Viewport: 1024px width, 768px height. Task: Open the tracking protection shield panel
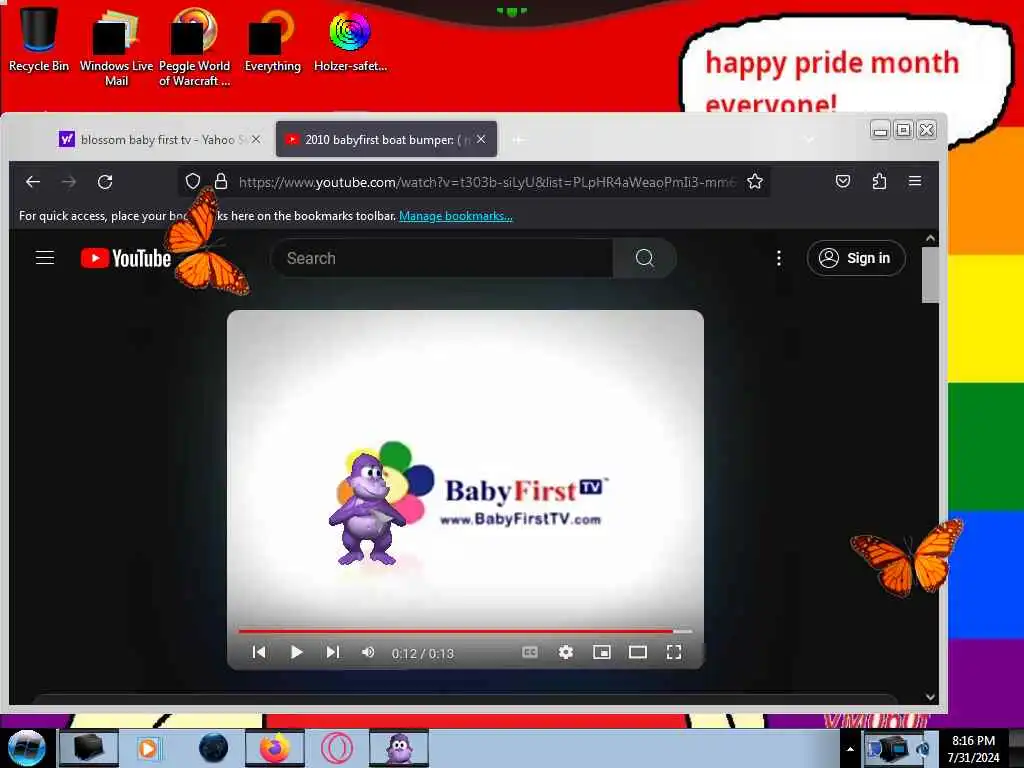[193, 181]
